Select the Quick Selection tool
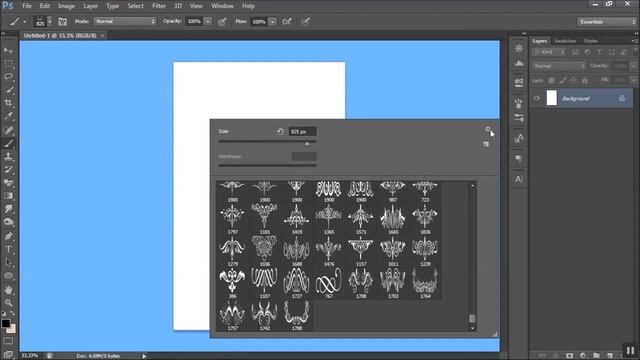 [8, 90]
